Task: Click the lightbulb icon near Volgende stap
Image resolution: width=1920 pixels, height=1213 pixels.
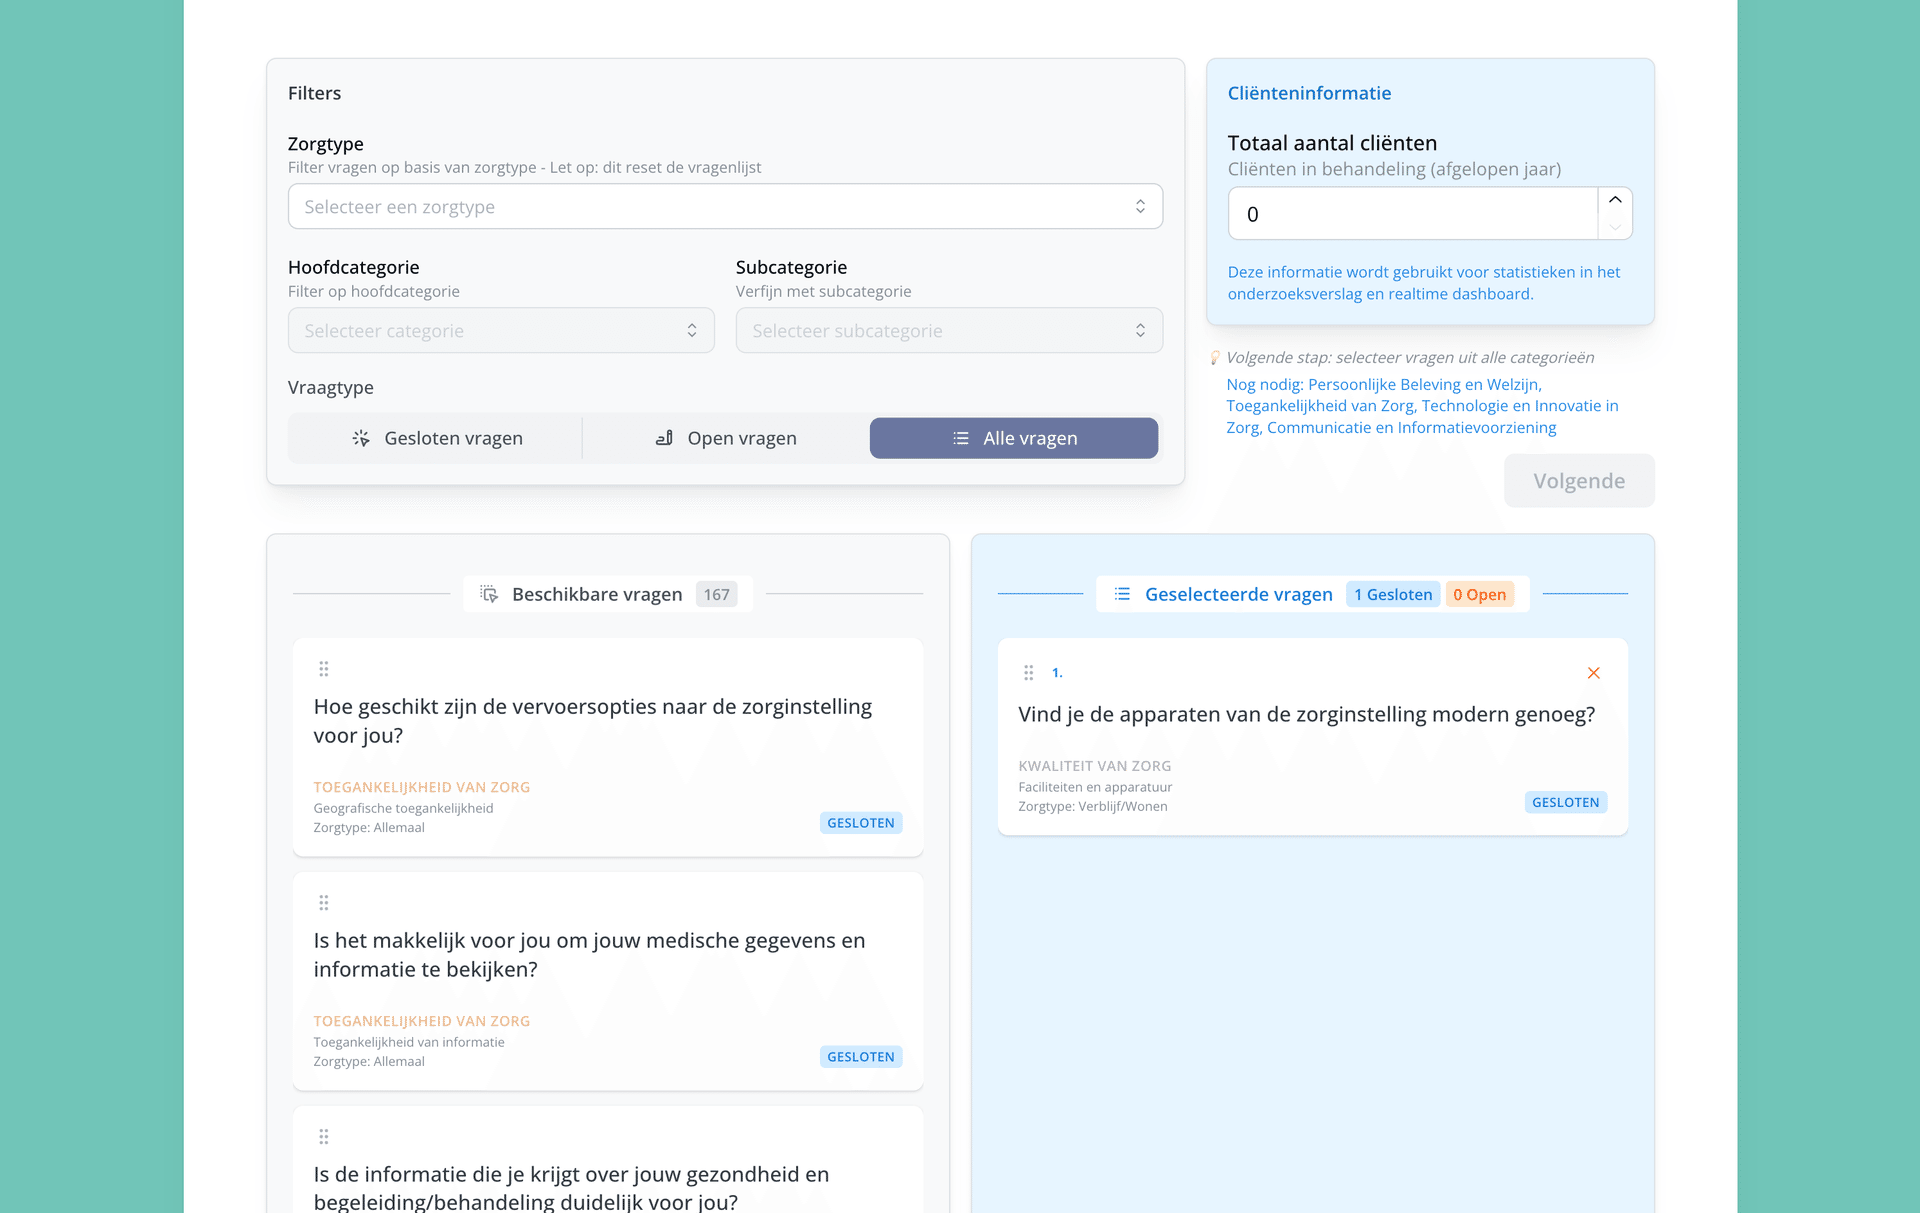Action: click(1213, 357)
